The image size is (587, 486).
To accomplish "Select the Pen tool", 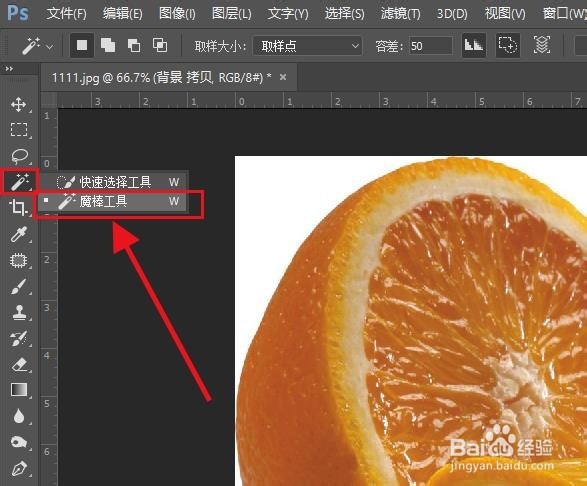I will point(19,469).
